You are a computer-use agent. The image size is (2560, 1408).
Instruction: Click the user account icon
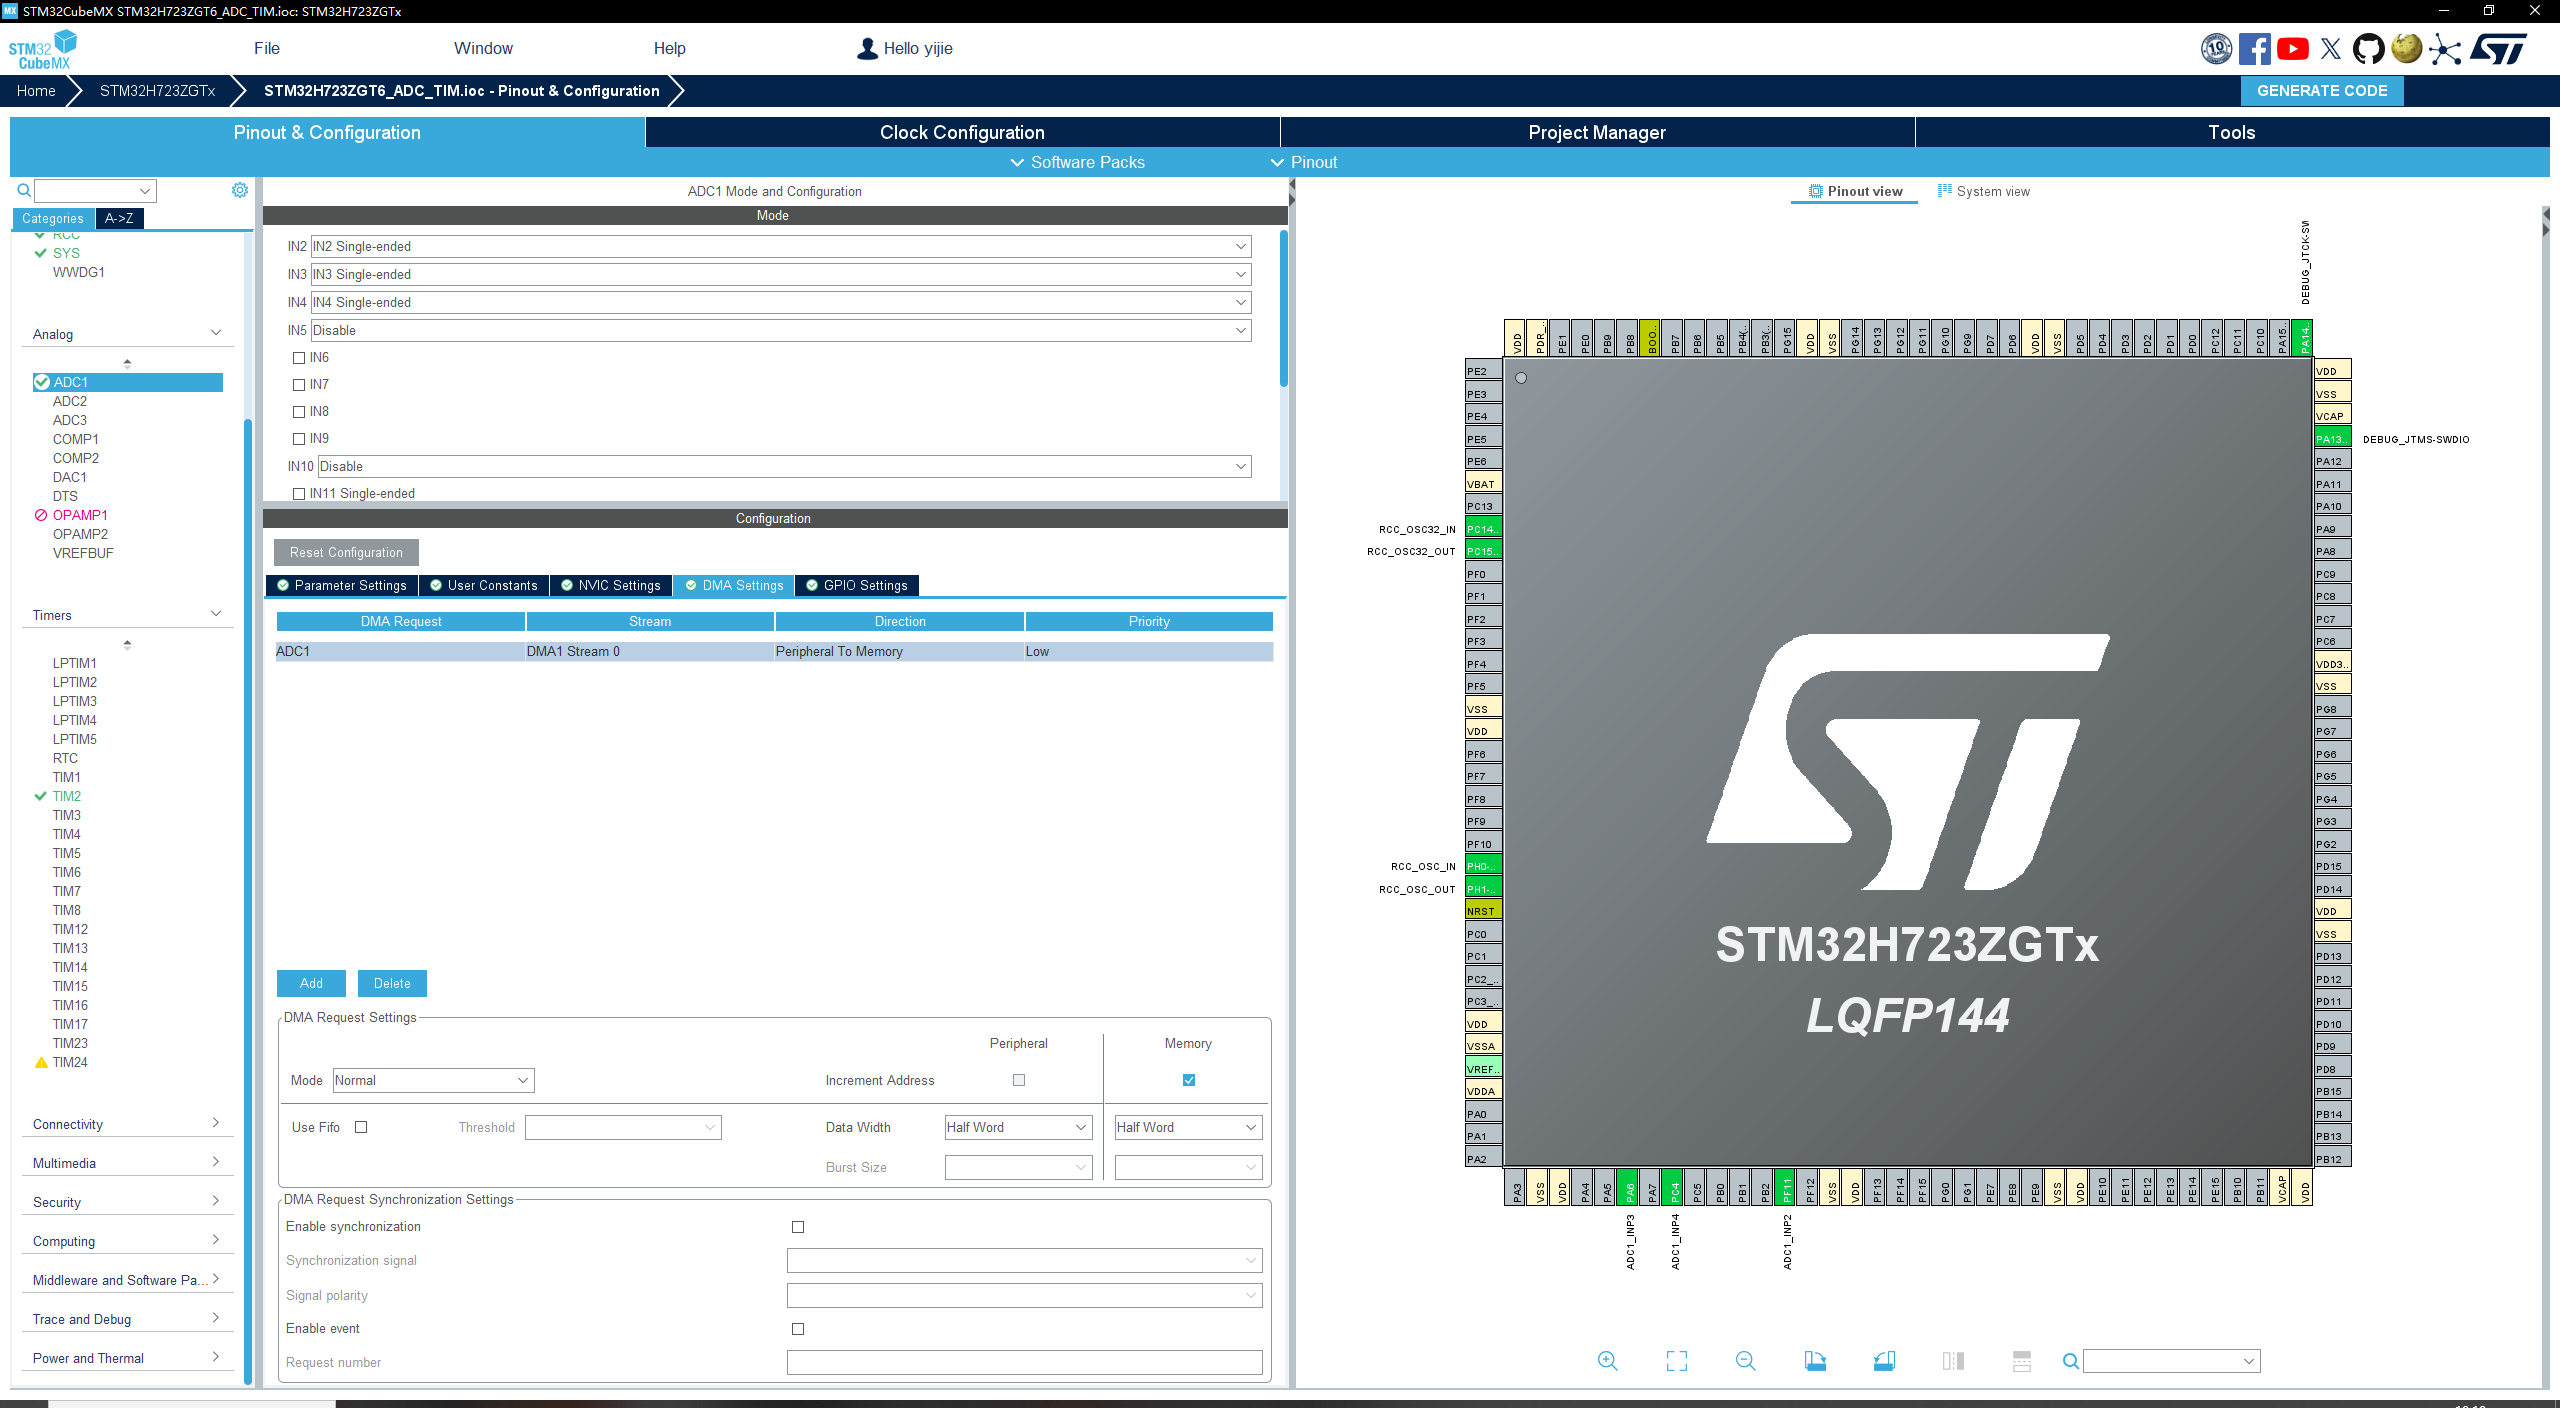click(x=867, y=48)
